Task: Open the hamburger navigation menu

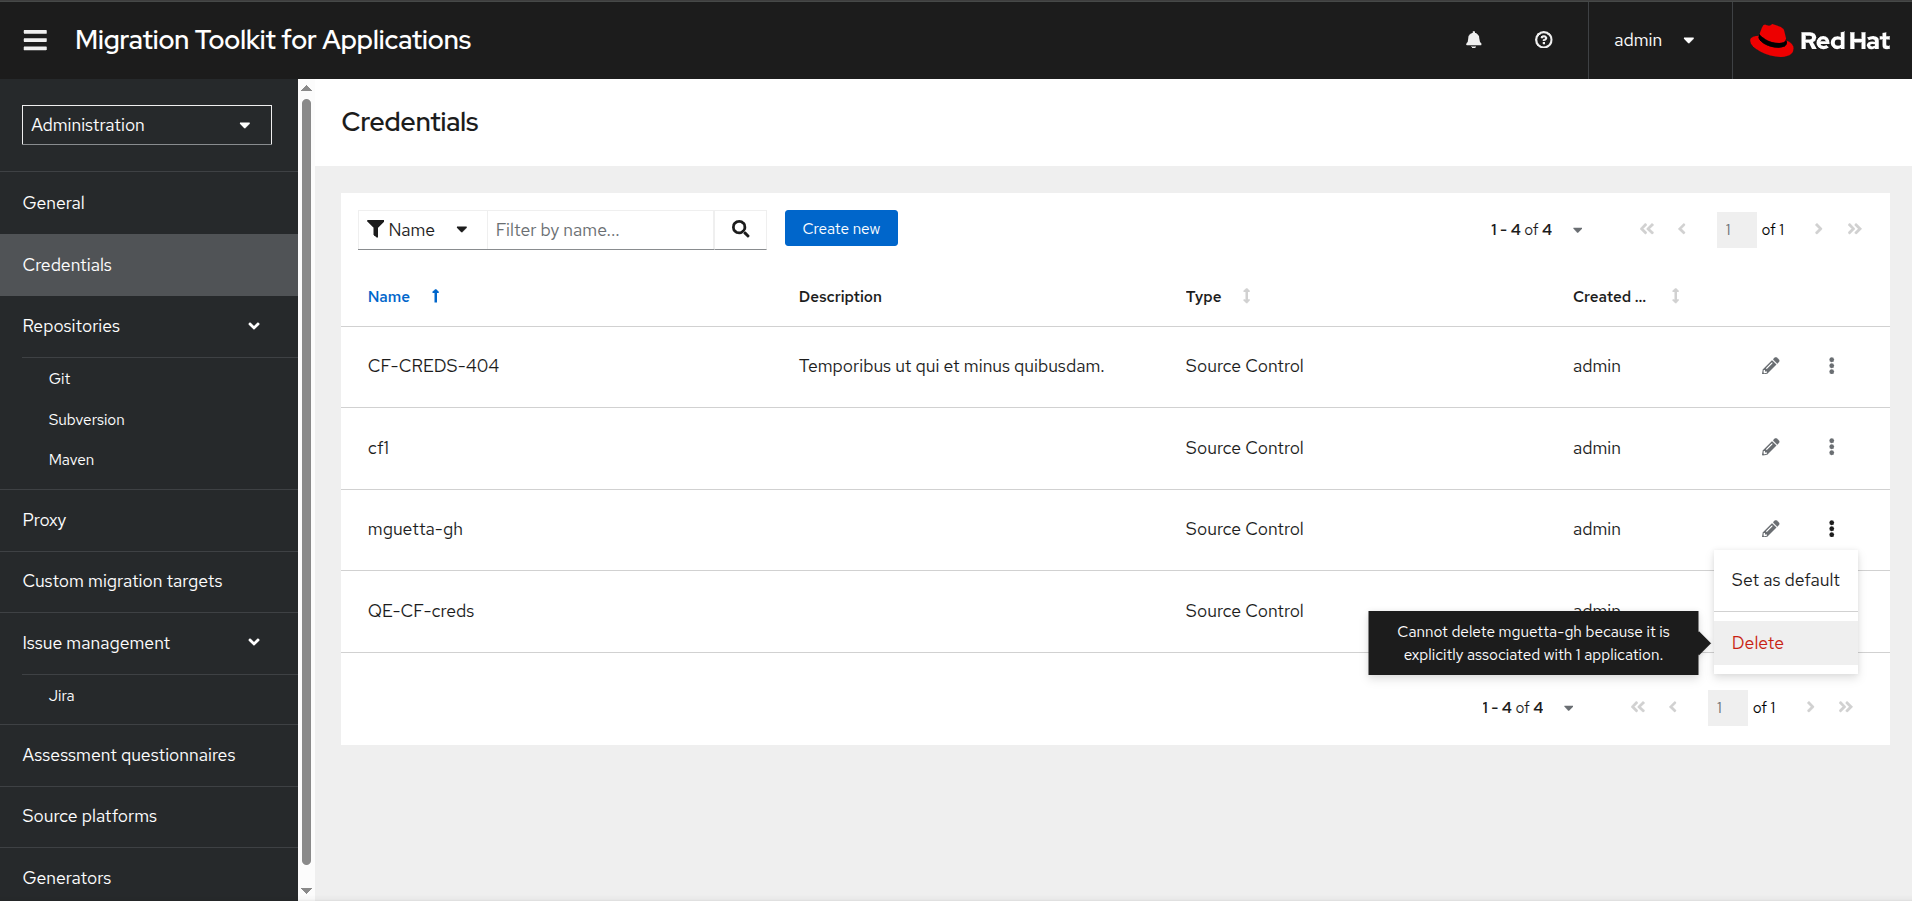Action: click(35, 40)
